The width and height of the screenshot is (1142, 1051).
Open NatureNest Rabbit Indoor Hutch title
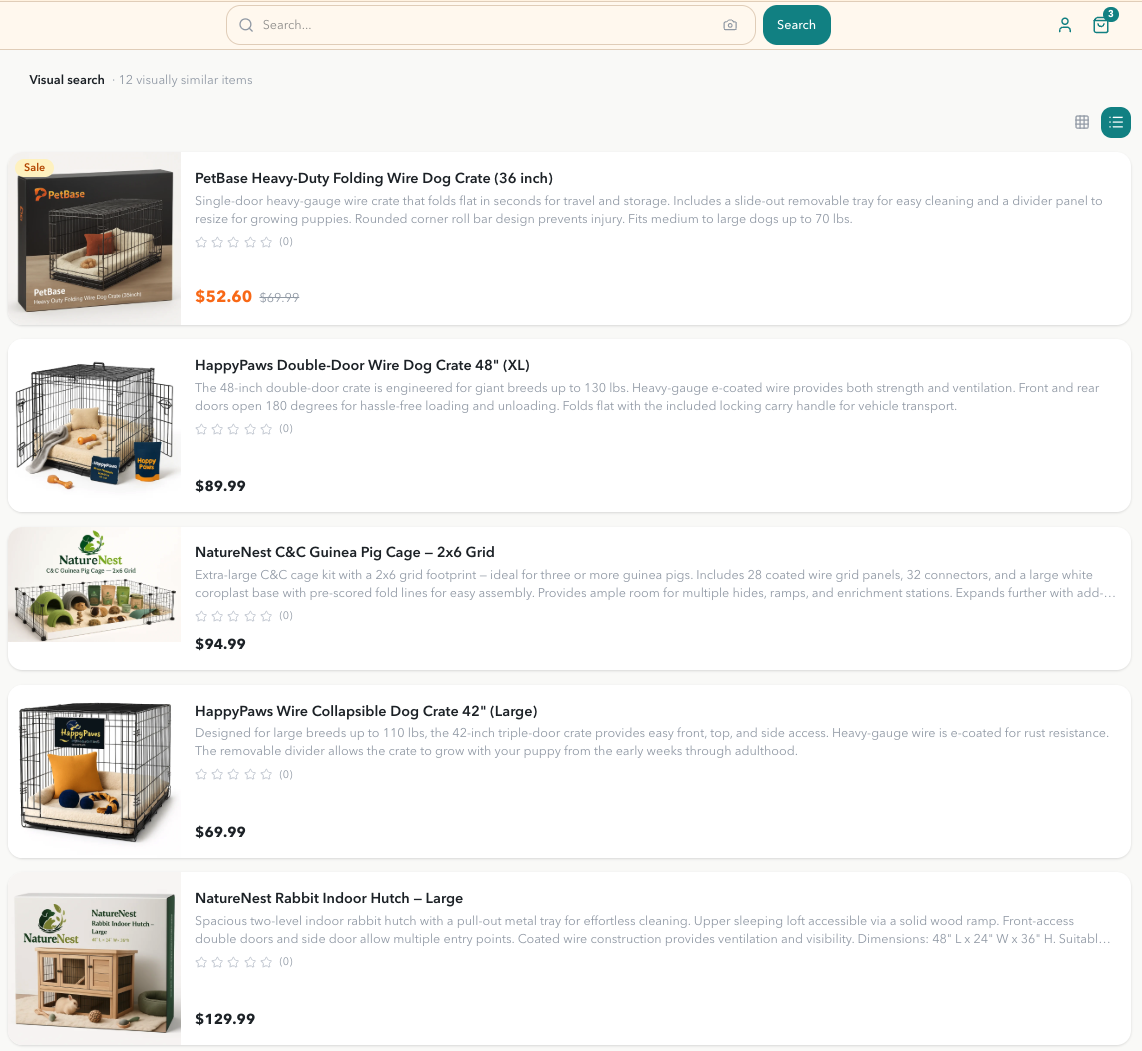(329, 898)
